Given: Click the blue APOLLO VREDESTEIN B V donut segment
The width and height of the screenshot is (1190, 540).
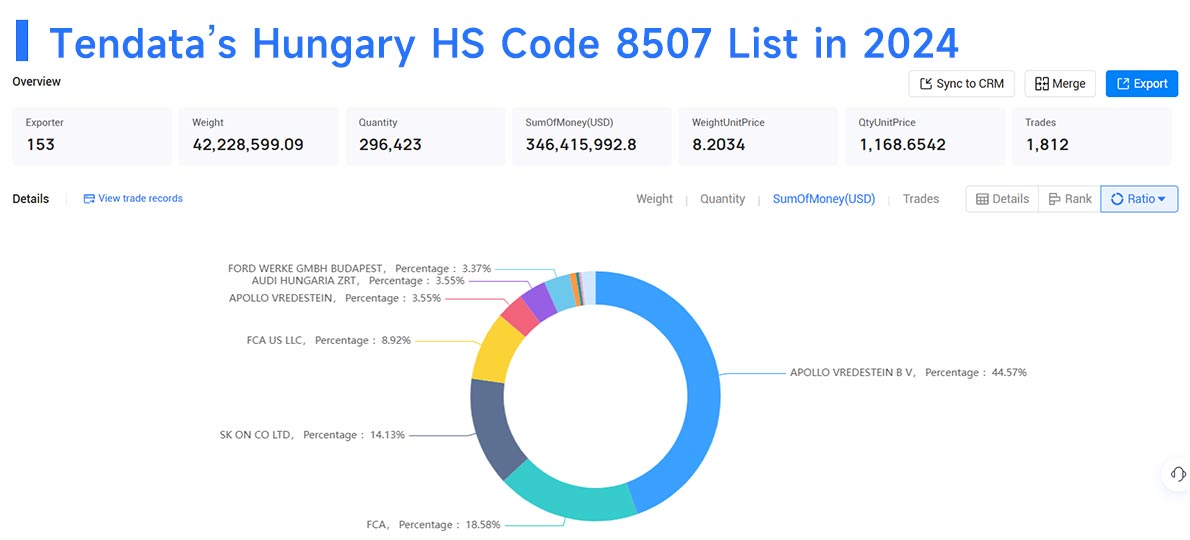Looking at the screenshot, I should tap(704, 379).
